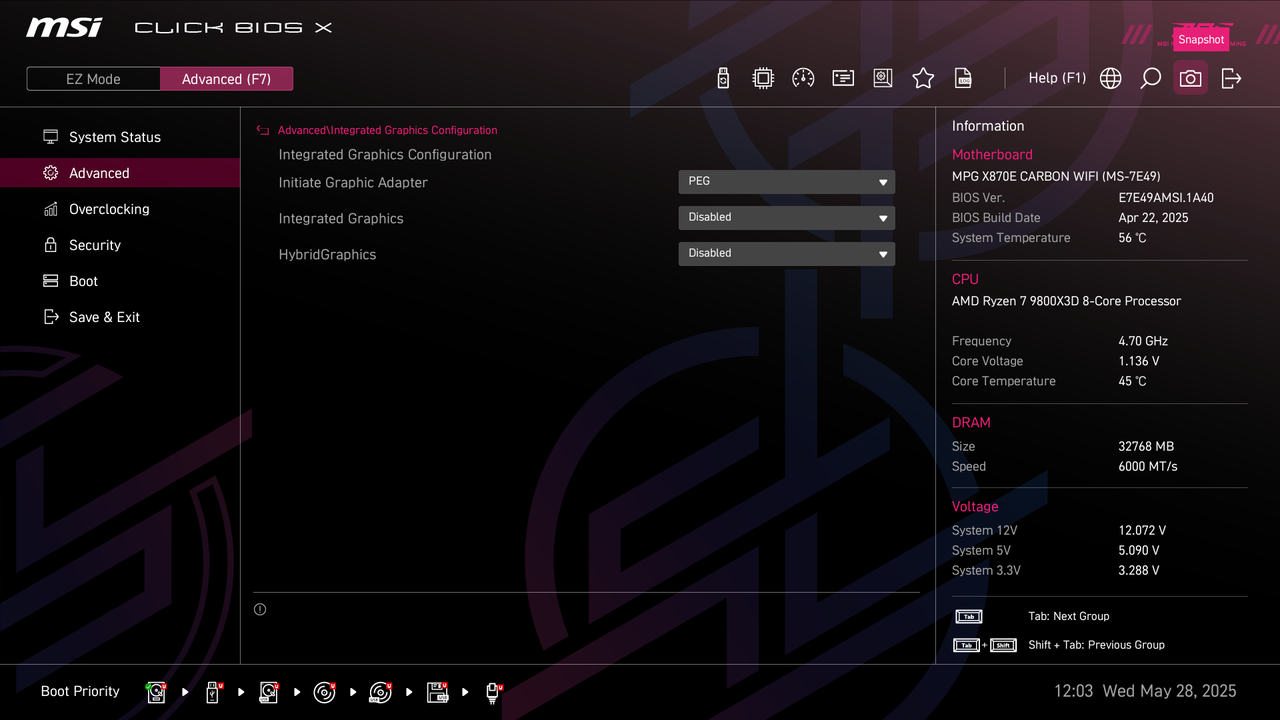Click the Tab: Next Group hint

click(1068, 616)
